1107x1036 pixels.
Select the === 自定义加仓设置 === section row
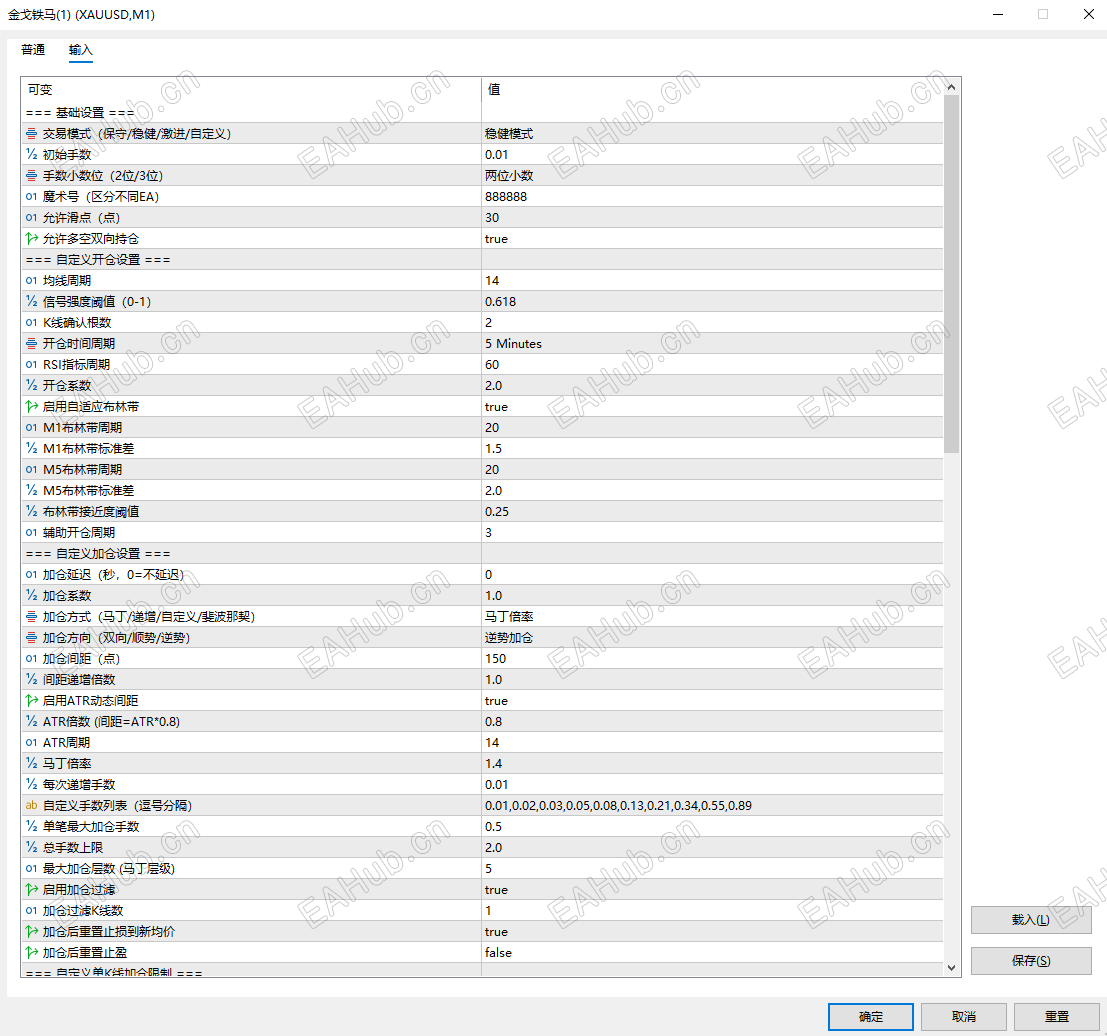pyautogui.click(x=482, y=554)
